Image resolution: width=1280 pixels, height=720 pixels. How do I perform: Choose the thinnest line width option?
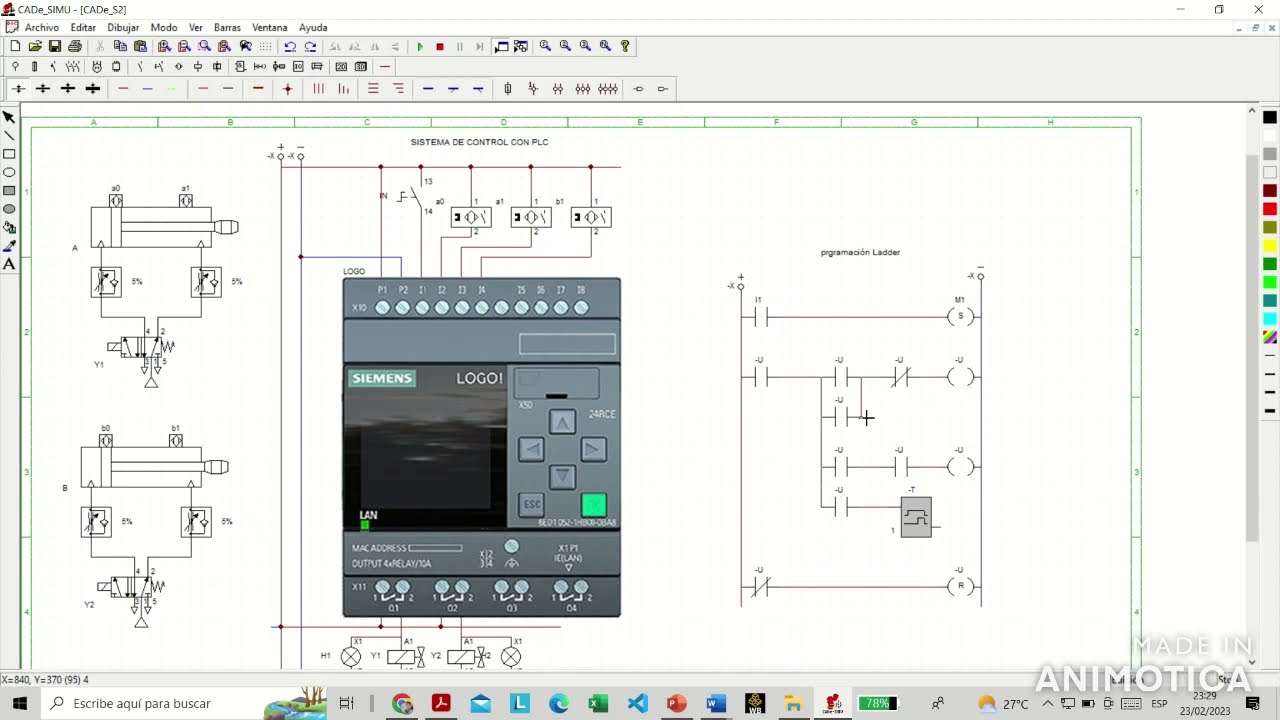(x=1270, y=356)
